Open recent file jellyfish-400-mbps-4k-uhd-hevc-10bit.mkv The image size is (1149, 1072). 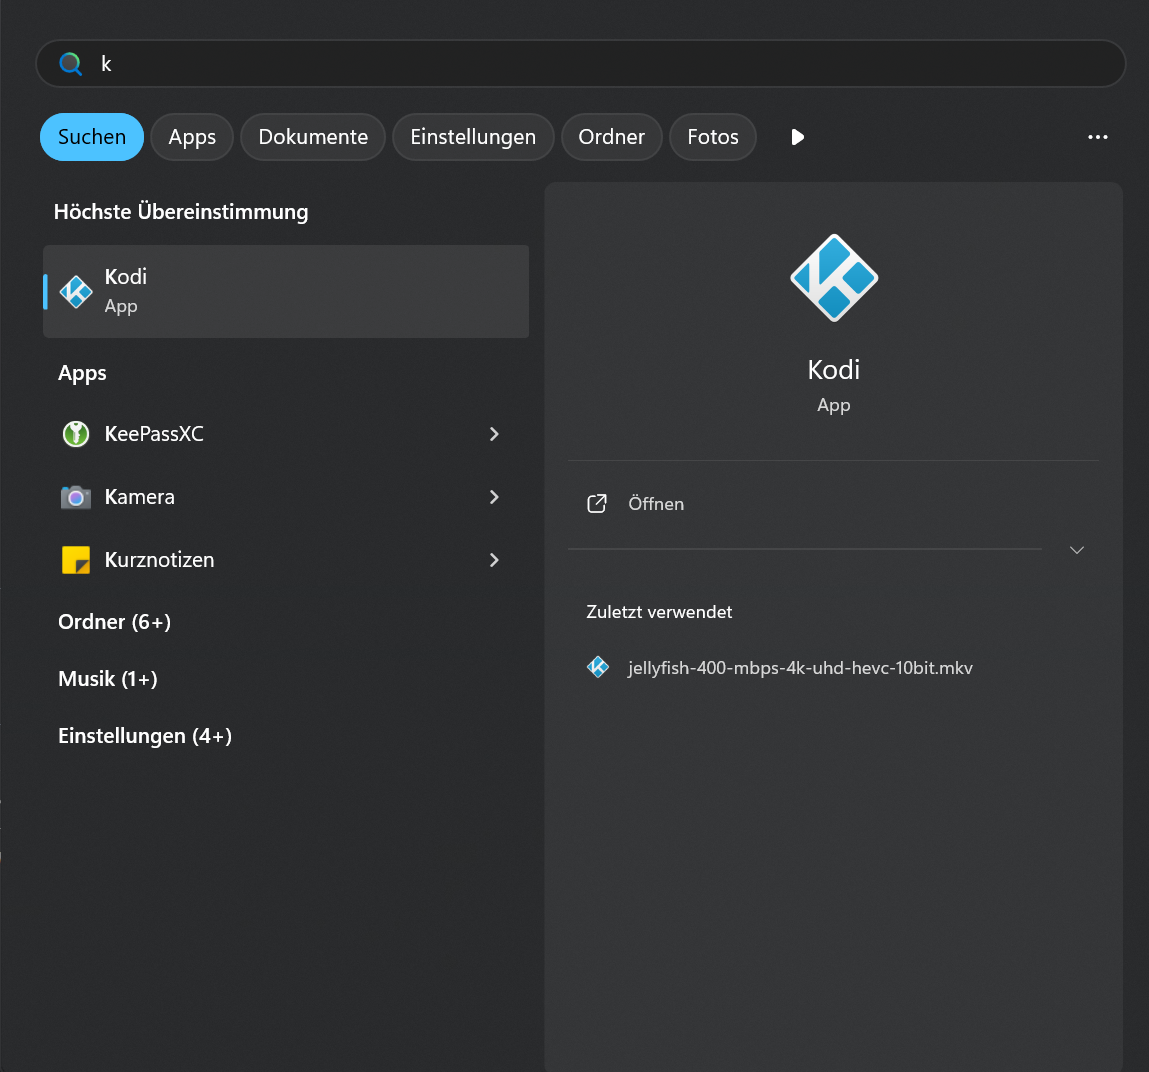(833, 668)
